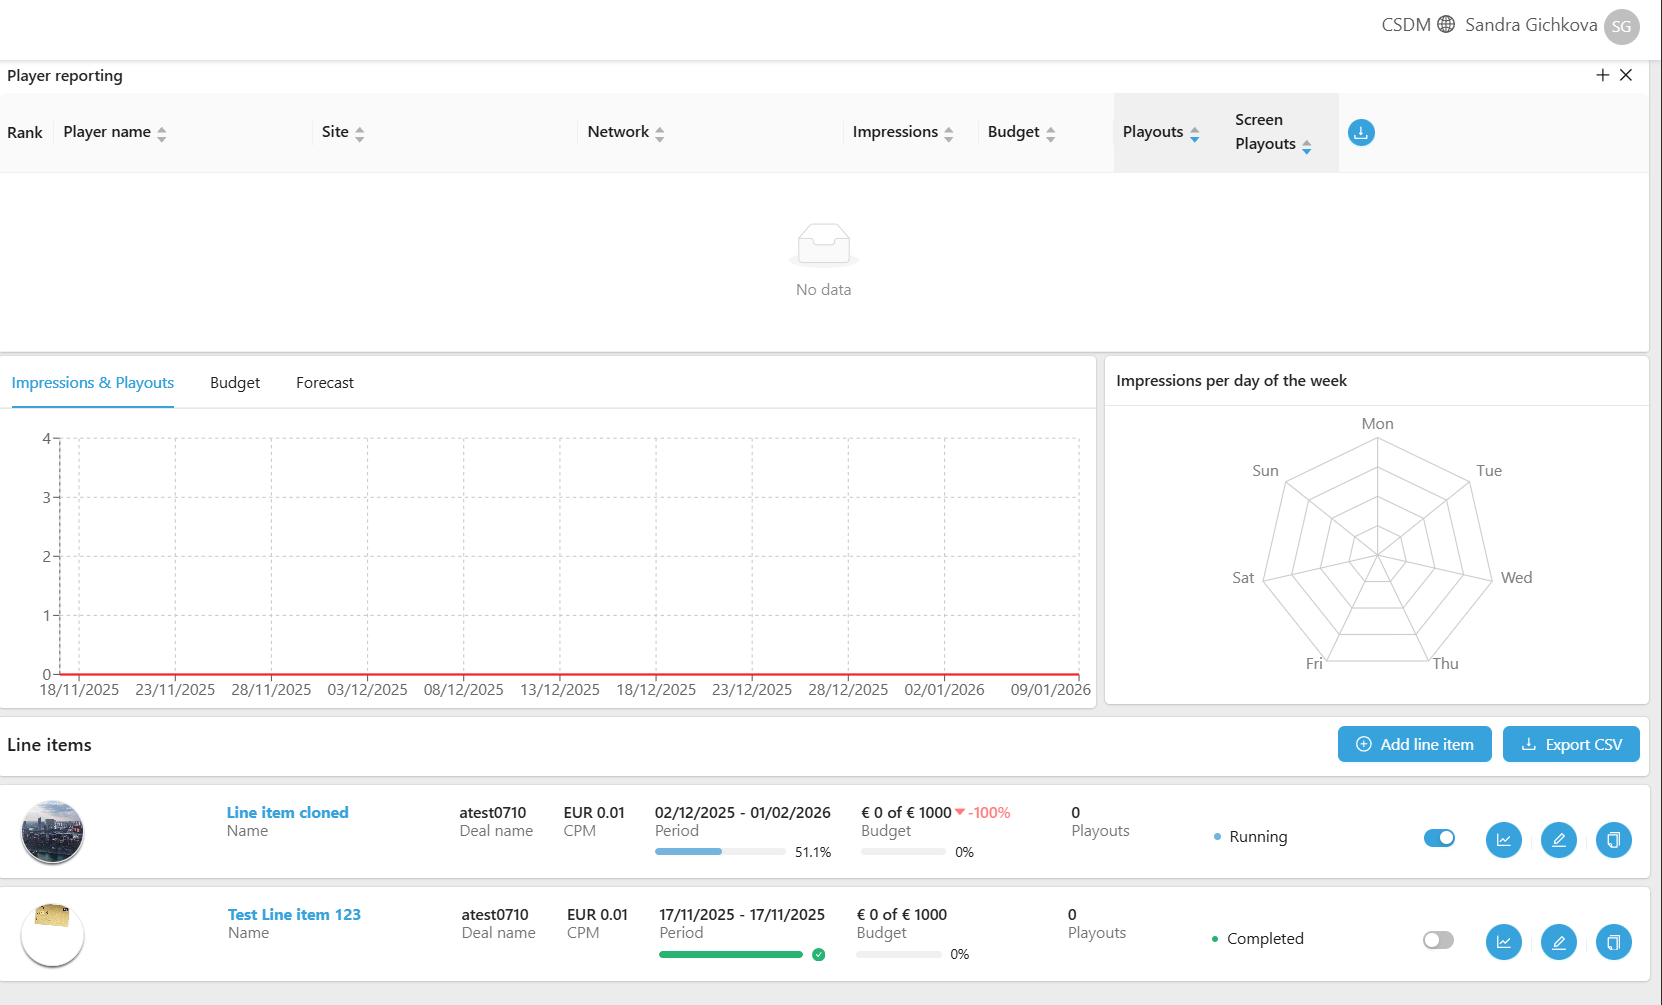This screenshot has height=1005, width=1662.
Task: Duplicate the Line item cloned entry
Action: 1613,840
